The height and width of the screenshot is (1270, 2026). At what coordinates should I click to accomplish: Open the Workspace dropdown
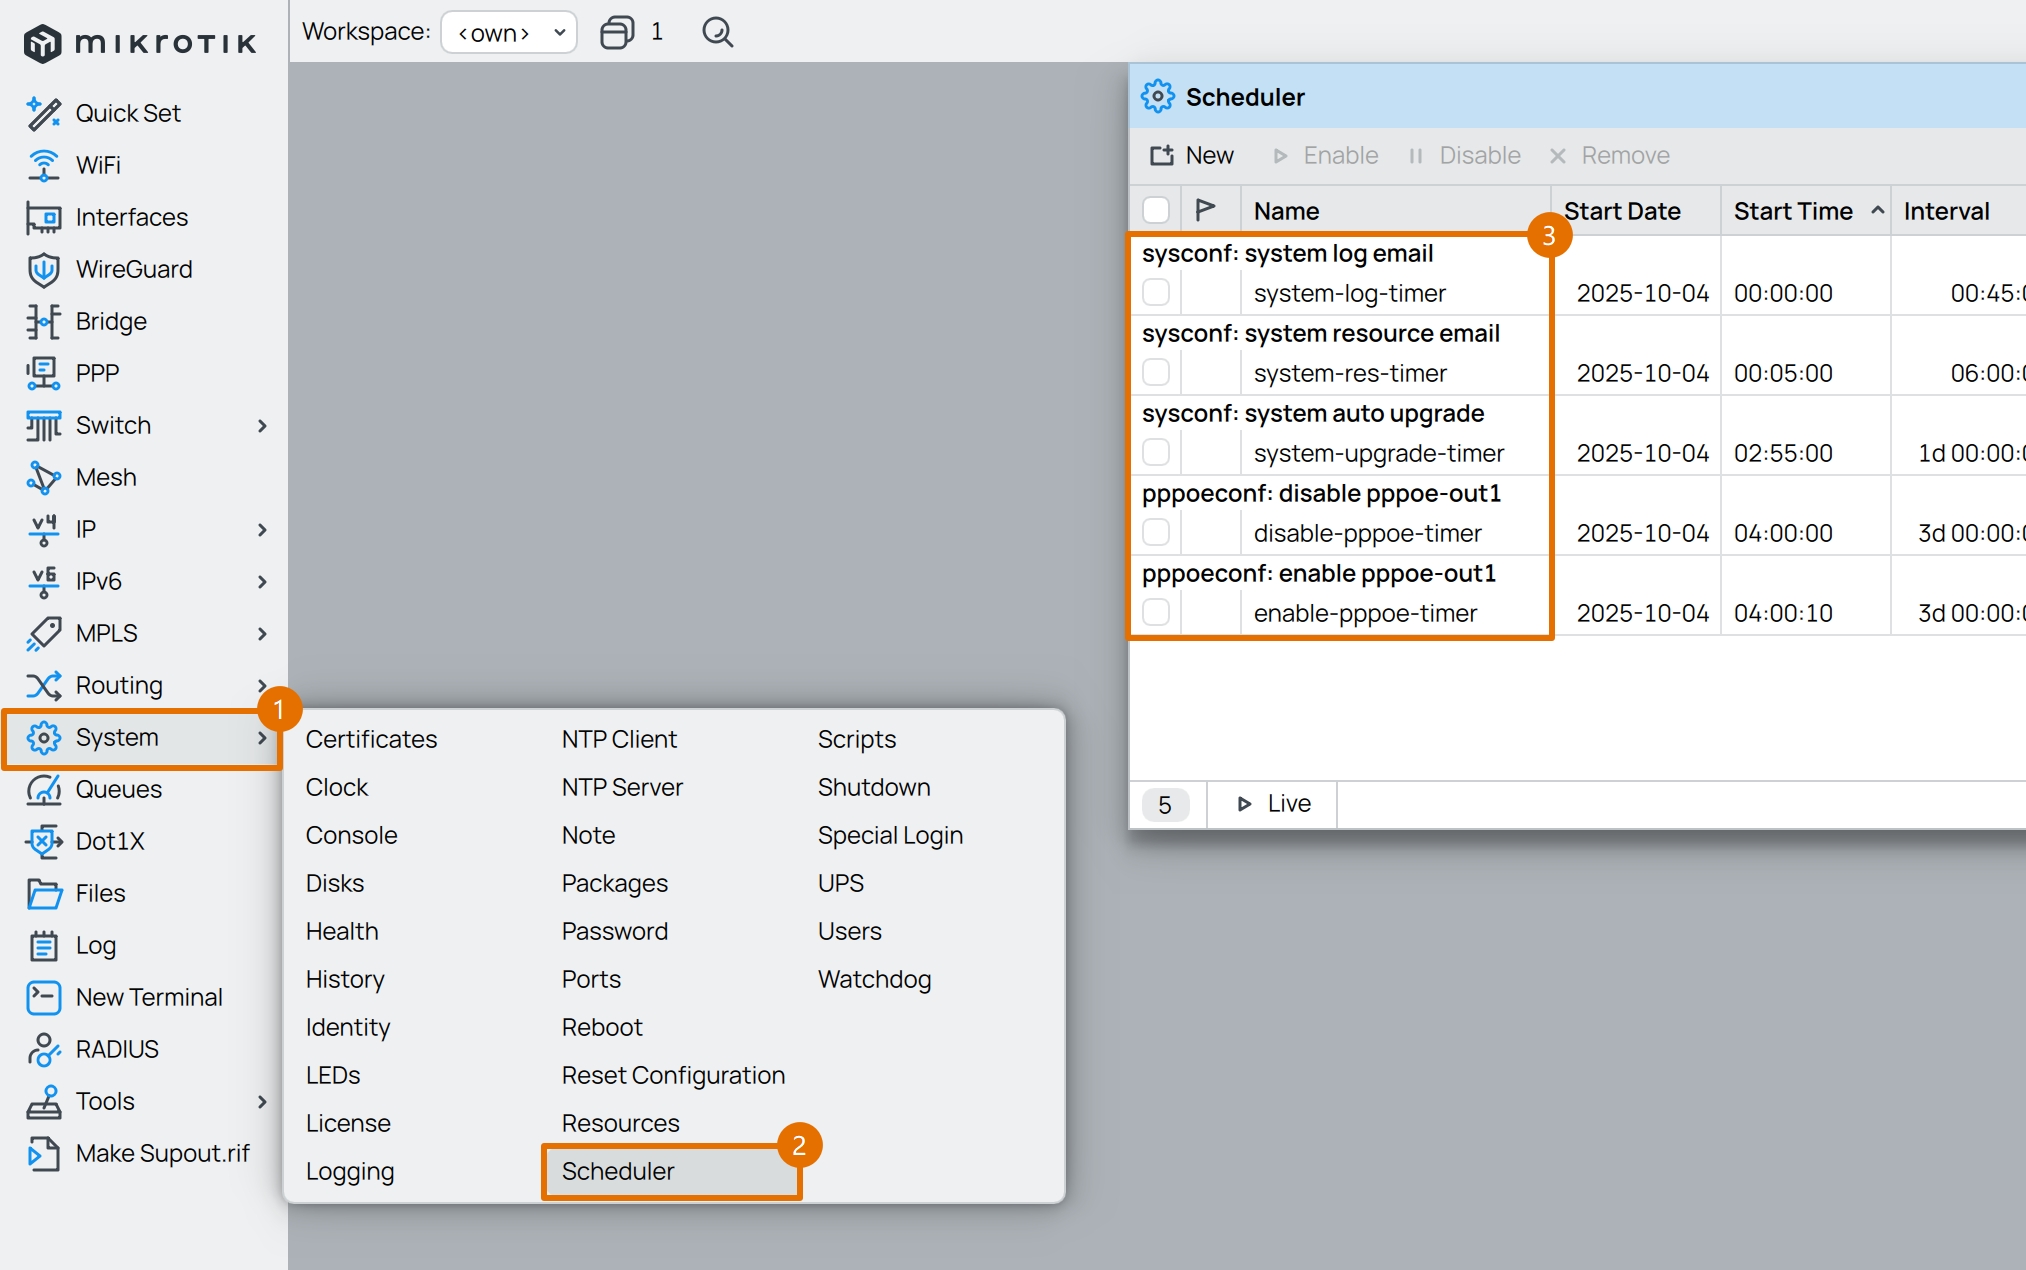pos(509,32)
